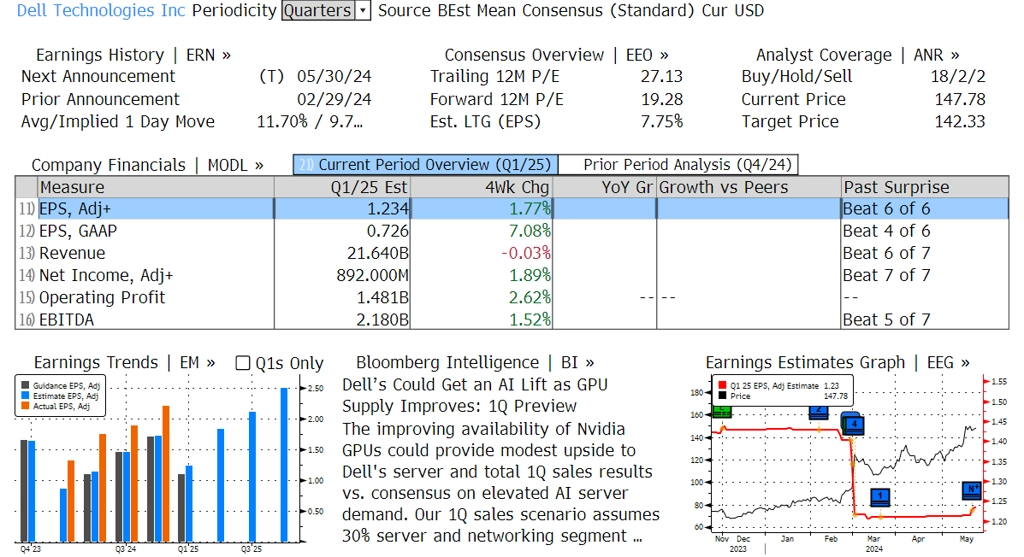Select the Revenue measure row

[511, 253]
